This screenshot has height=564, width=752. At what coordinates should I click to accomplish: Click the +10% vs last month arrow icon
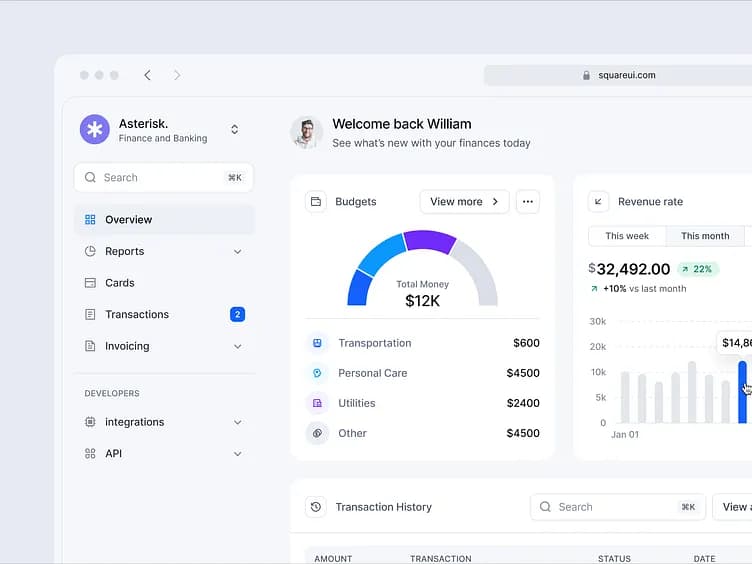[x=594, y=289]
